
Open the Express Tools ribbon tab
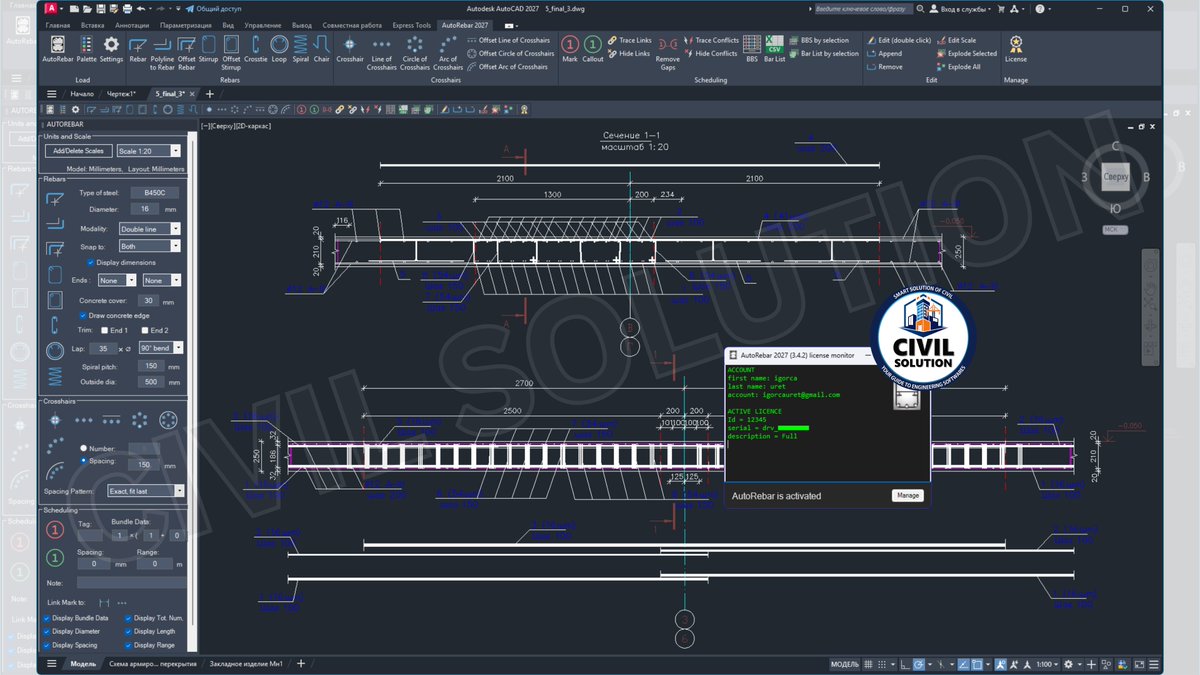click(412, 25)
